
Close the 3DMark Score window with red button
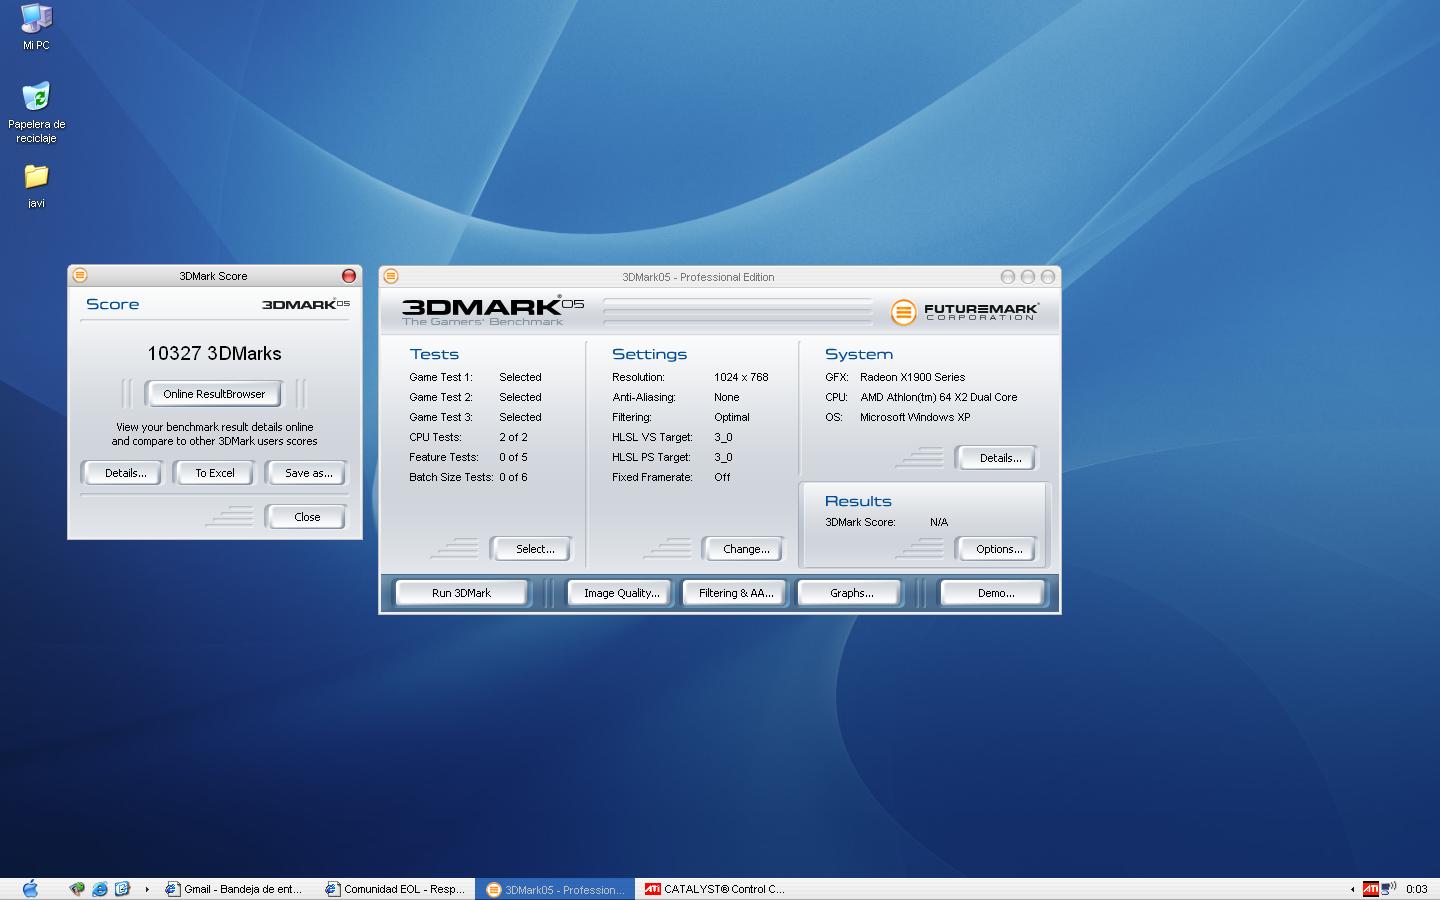pos(349,276)
